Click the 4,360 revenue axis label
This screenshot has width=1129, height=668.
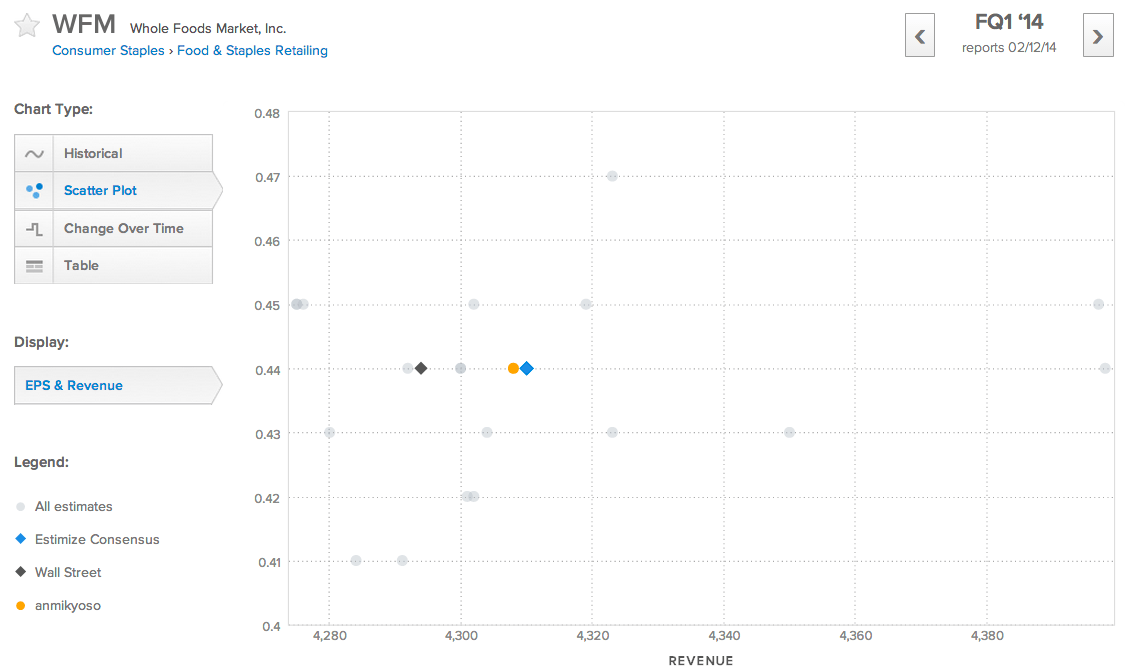pyautogui.click(x=855, y=636)
